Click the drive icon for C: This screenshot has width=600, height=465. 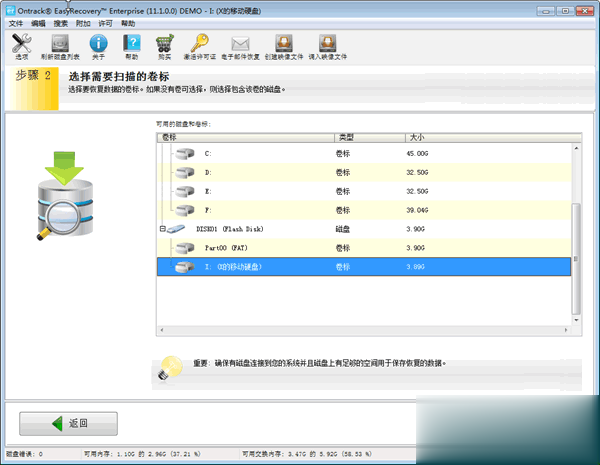[x=185, y=153]
